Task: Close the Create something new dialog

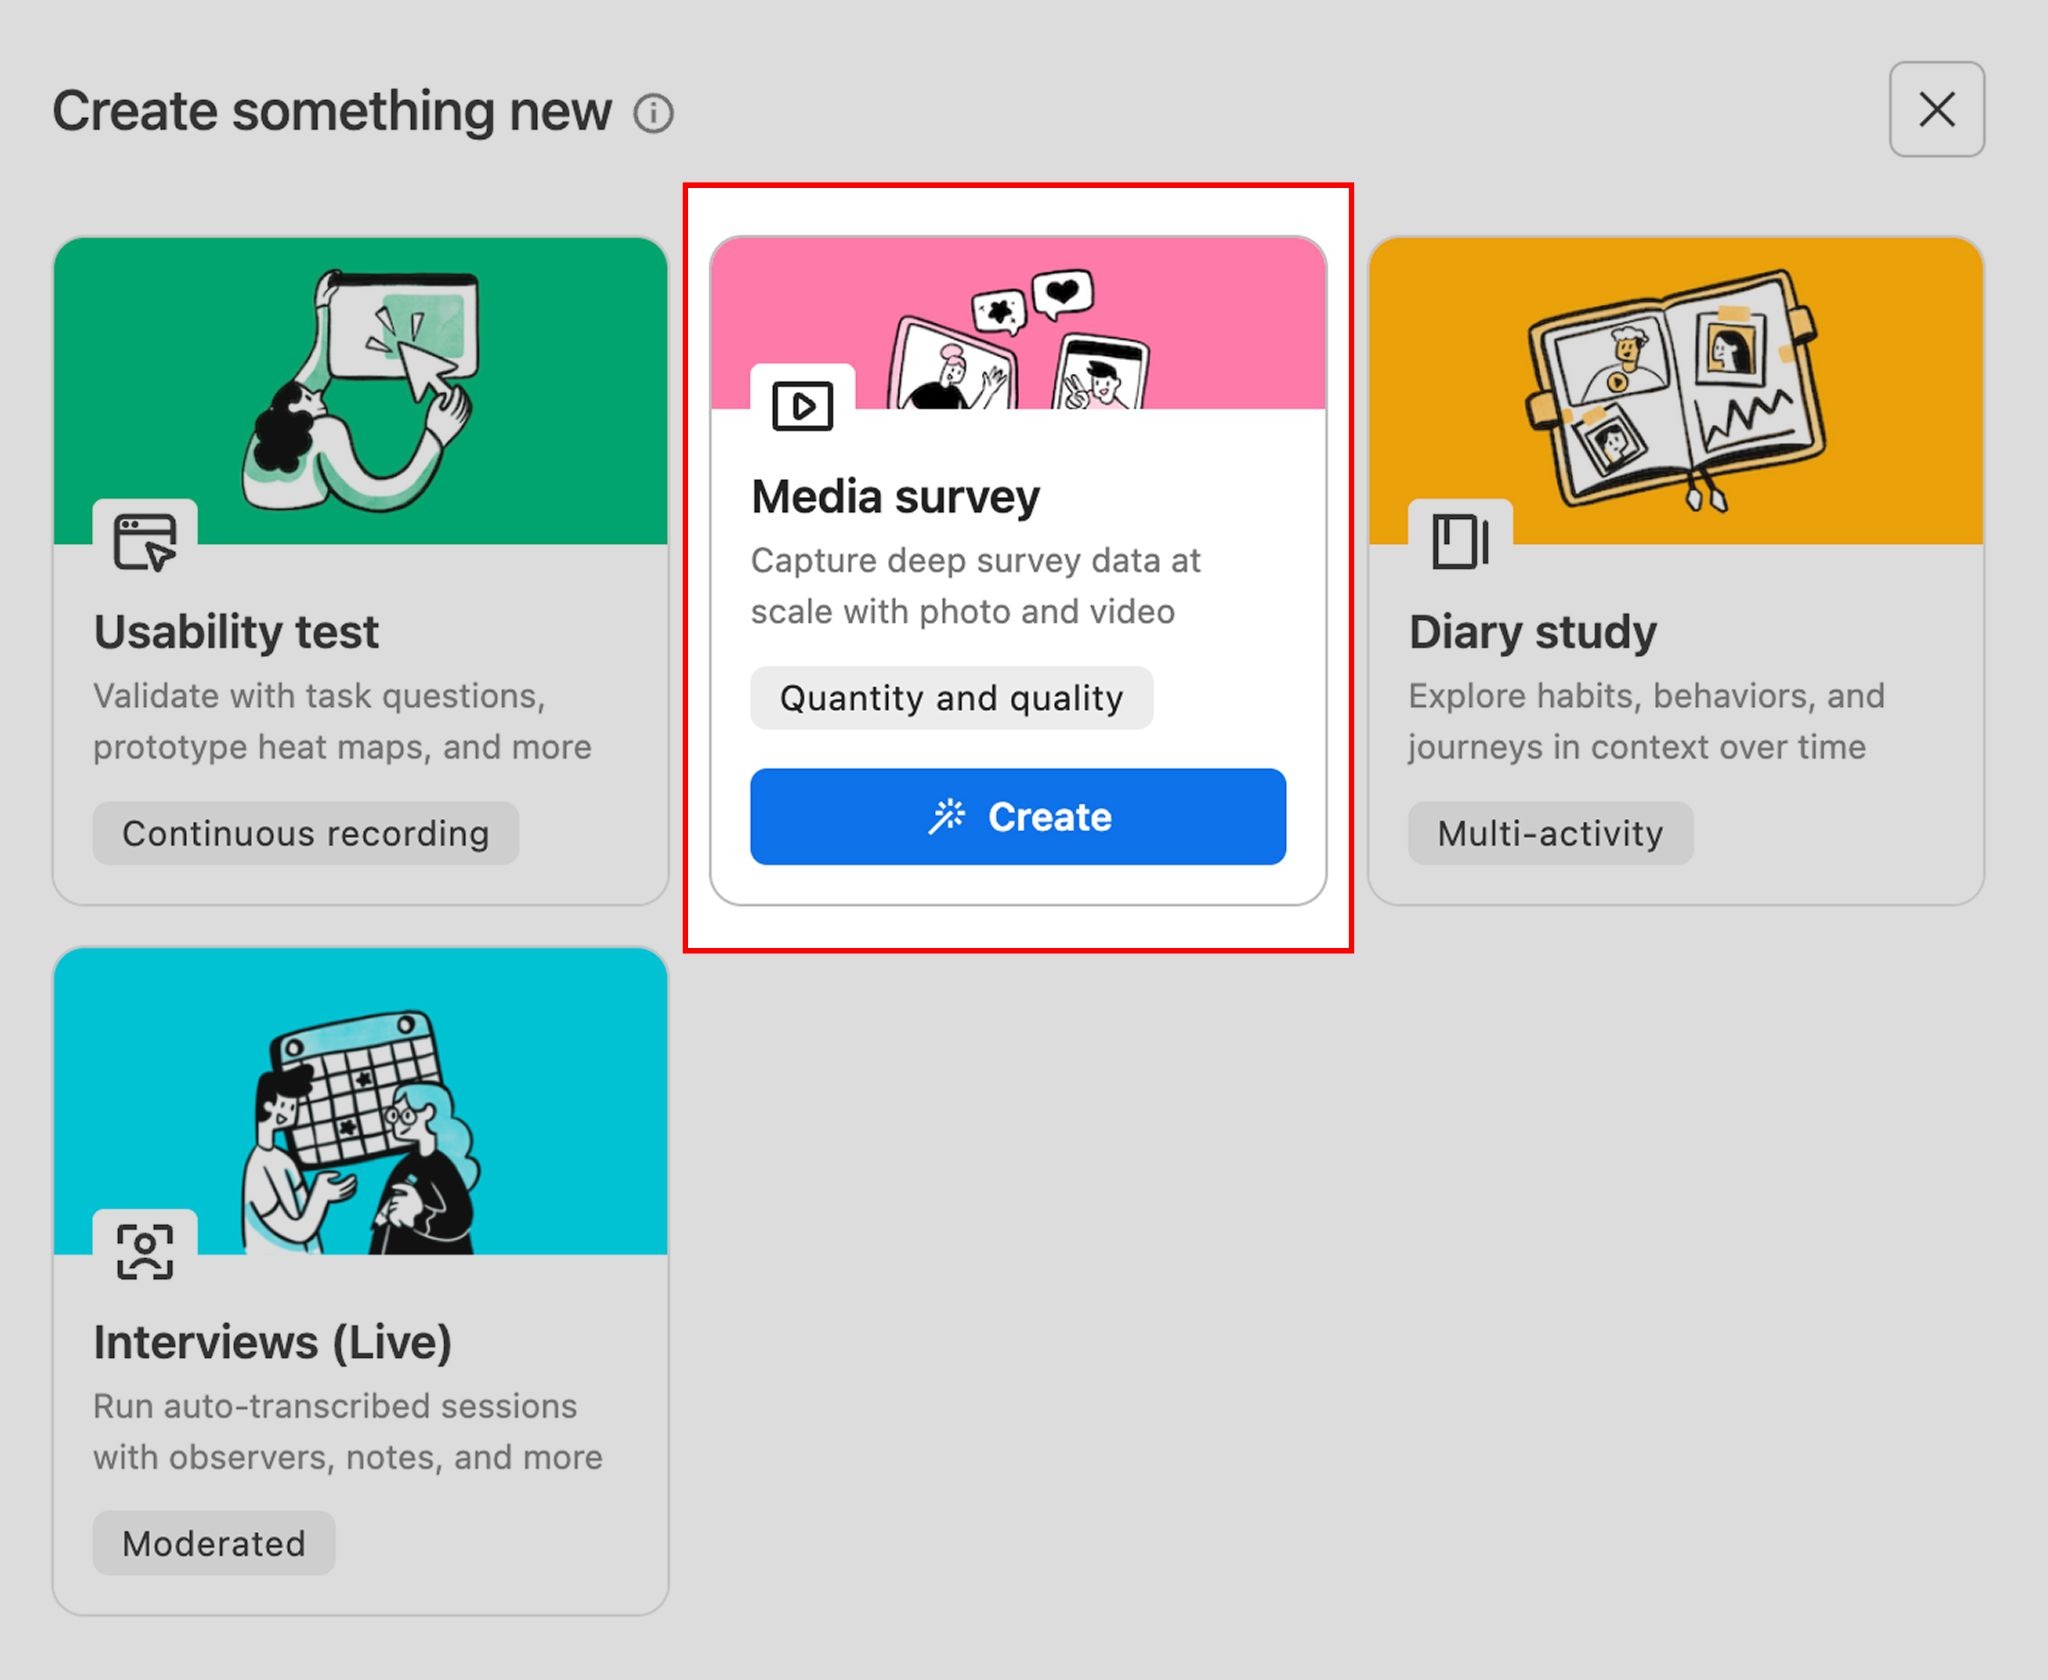Action: 1936,109
